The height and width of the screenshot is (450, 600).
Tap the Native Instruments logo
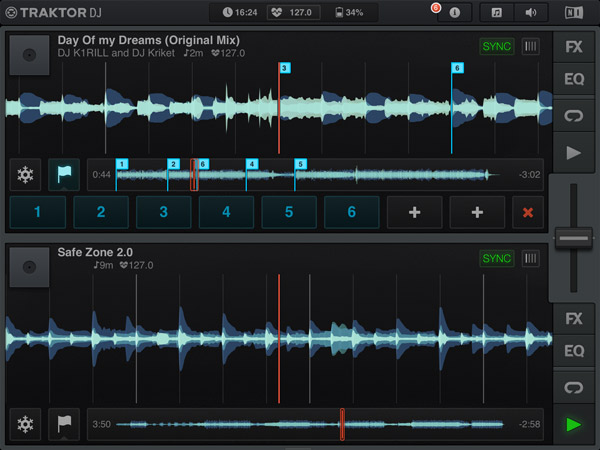[574, 13]
